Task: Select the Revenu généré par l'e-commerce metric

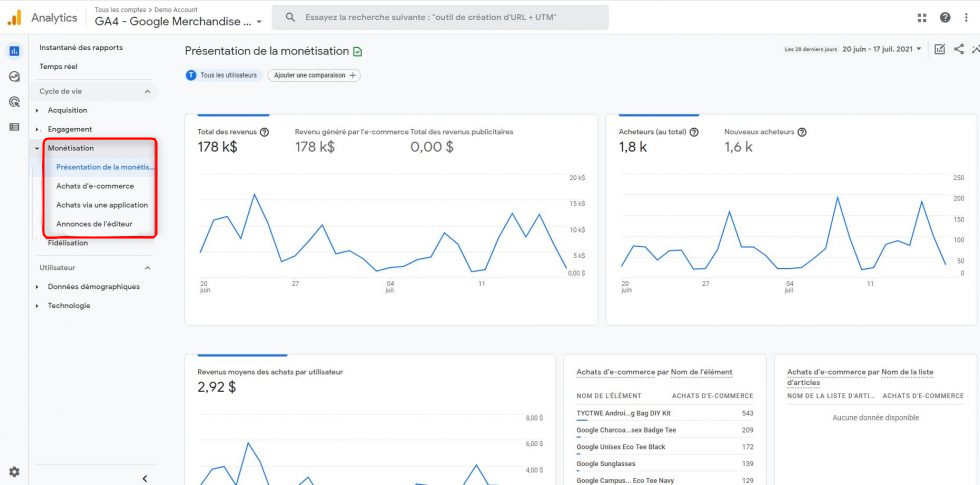Action: click(351, 140)
